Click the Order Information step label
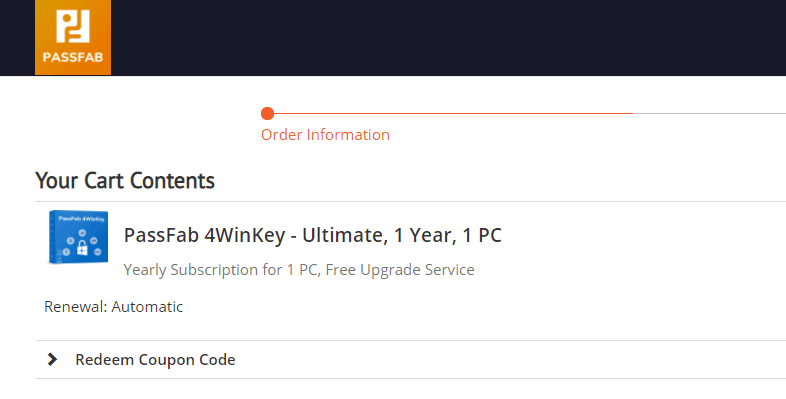The image size is (786, 399). click(325, 135)
